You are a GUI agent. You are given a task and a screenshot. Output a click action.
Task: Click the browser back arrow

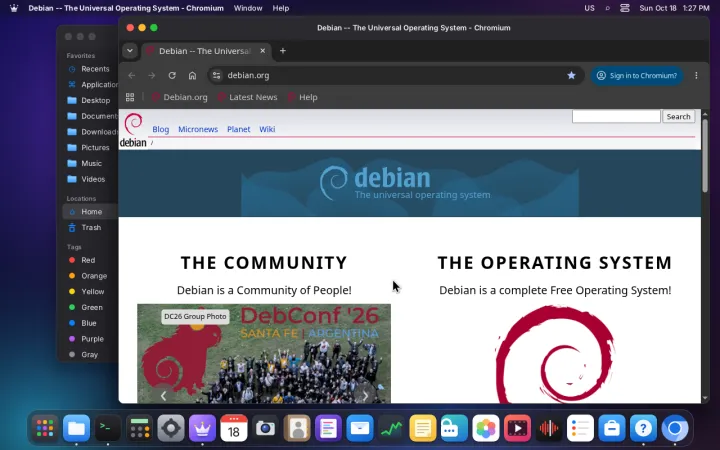click(x=132, y=75)
